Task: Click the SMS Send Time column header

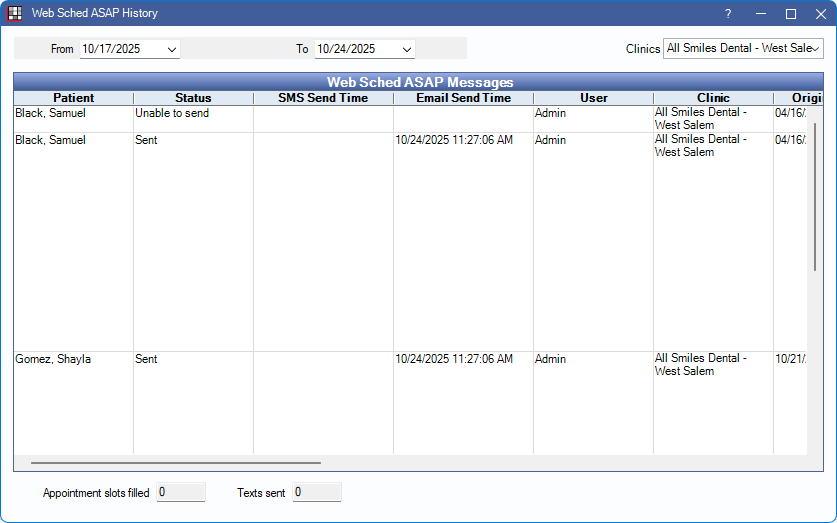Action: pos(322,98)
